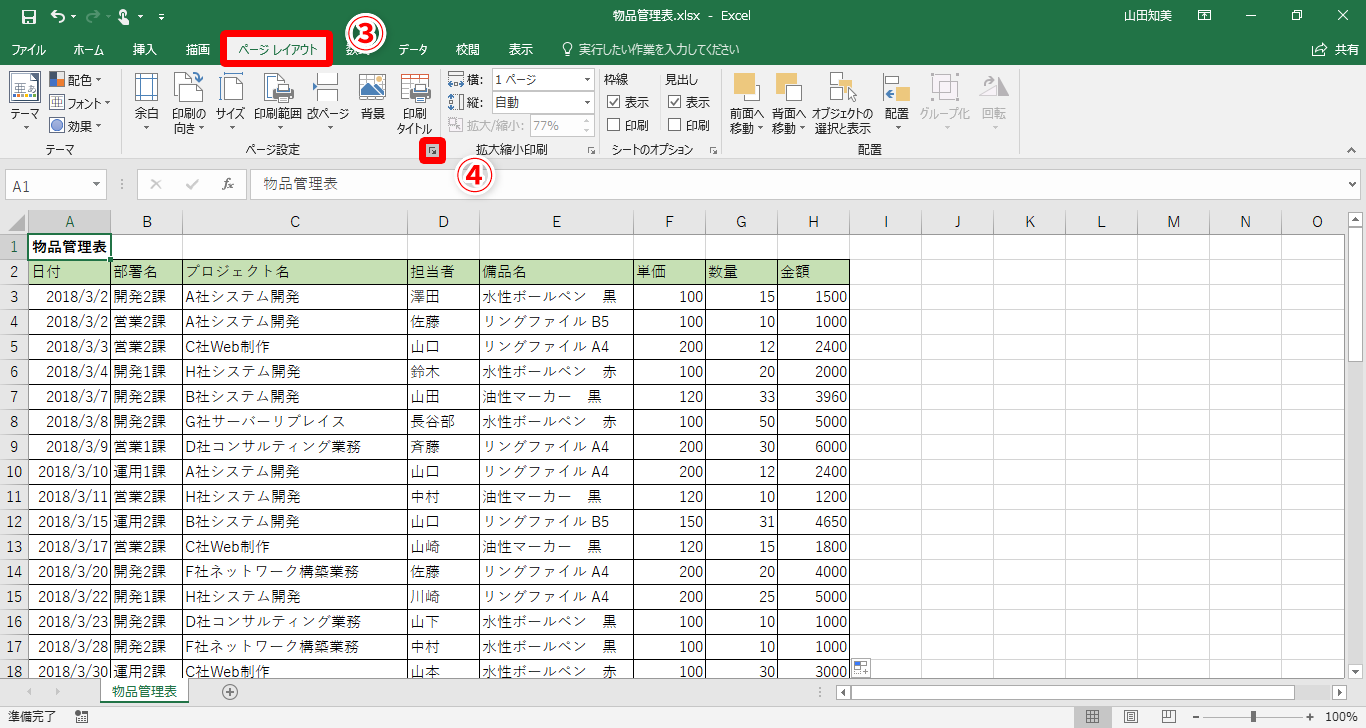The height and width of the screenshot is (728, 1366).
Task: Click the macro record status bar icon
Action: point(82,717)
